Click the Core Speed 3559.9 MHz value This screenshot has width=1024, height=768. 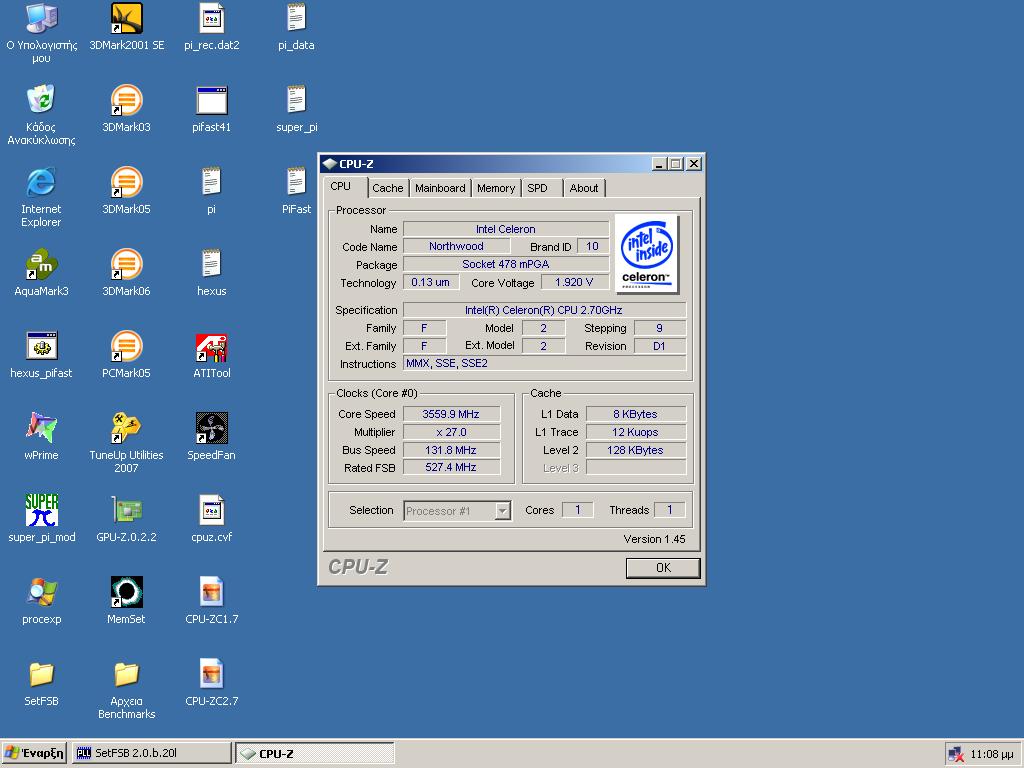pyautogui.click(x=451, y=414)
